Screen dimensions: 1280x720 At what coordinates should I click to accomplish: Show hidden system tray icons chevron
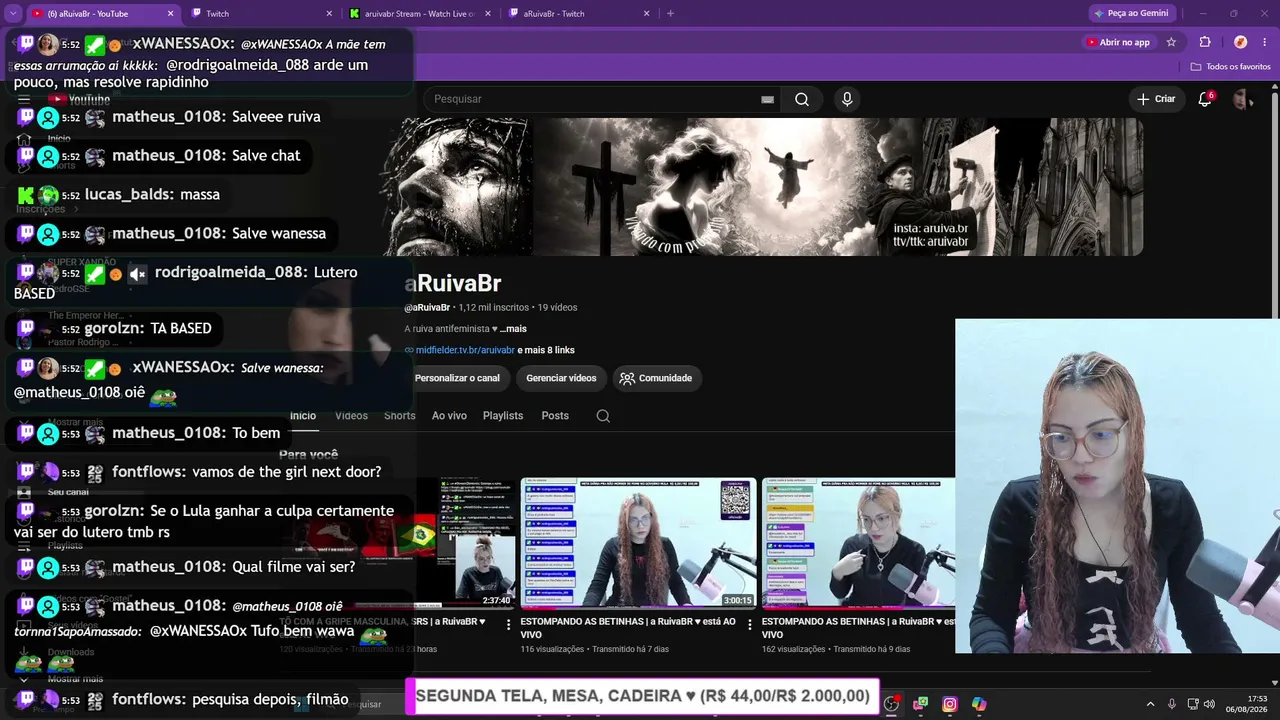coord(1150,704)
